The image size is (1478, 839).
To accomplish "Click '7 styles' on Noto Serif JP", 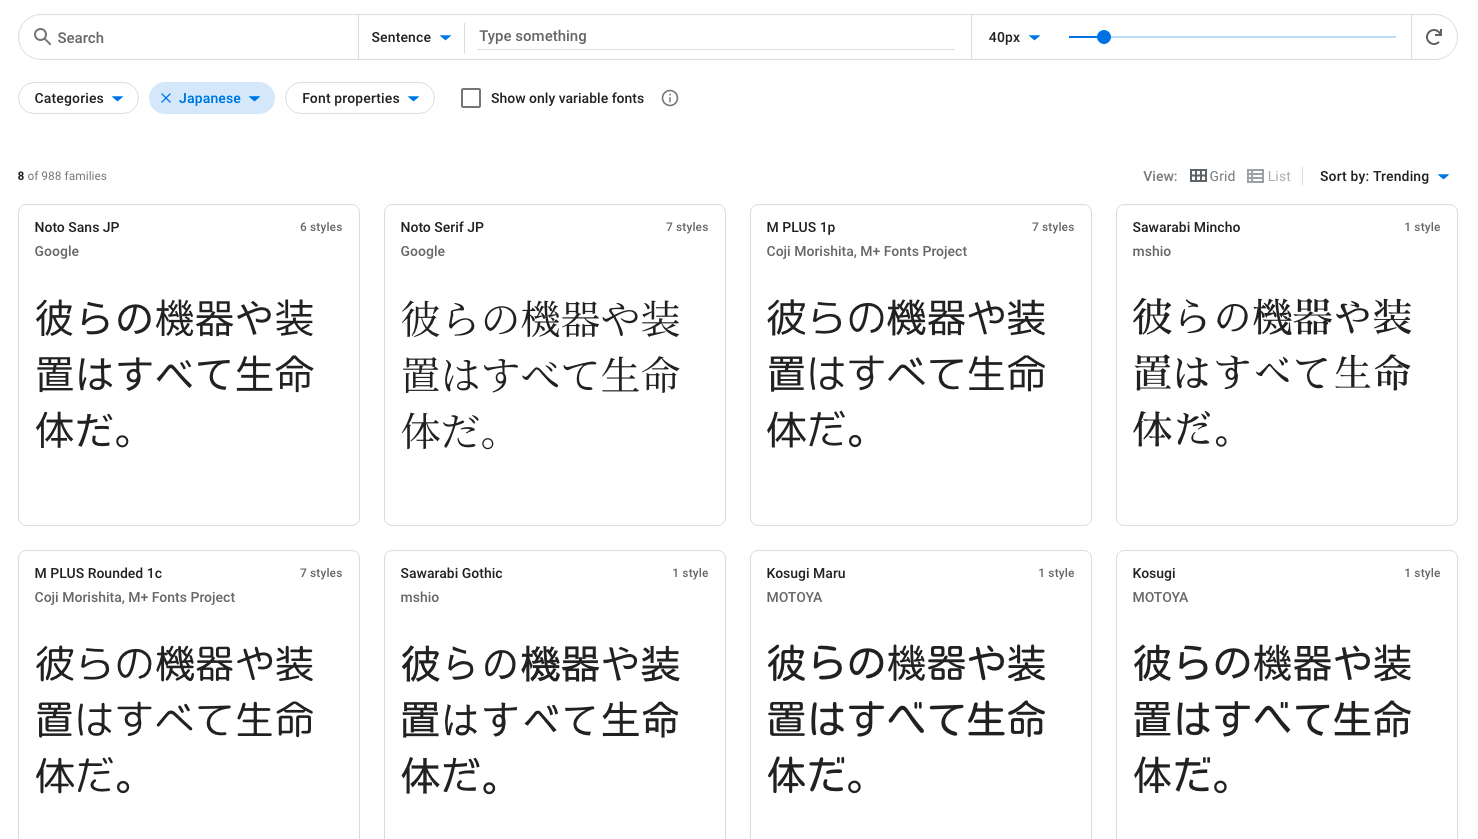I will 687,227.
